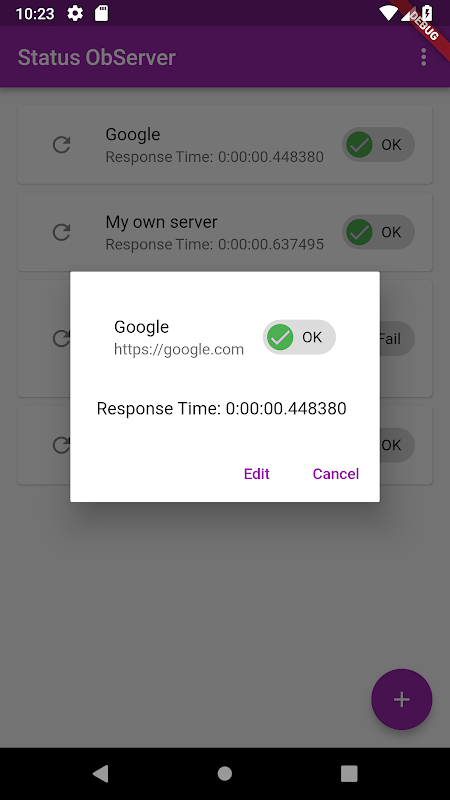
Task: Click the OK chip on My own server
Action: tap(378, 233)
